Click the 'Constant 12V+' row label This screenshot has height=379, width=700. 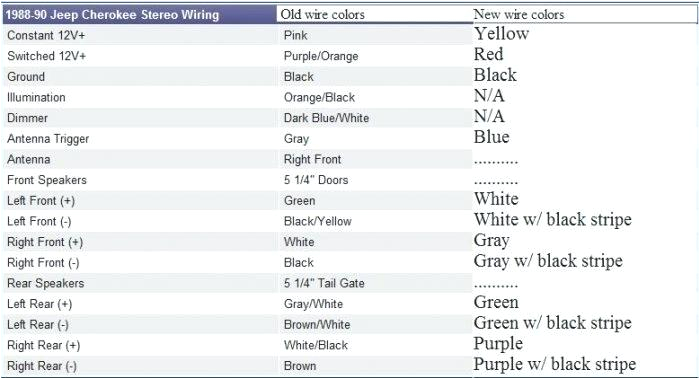point(46,35)
